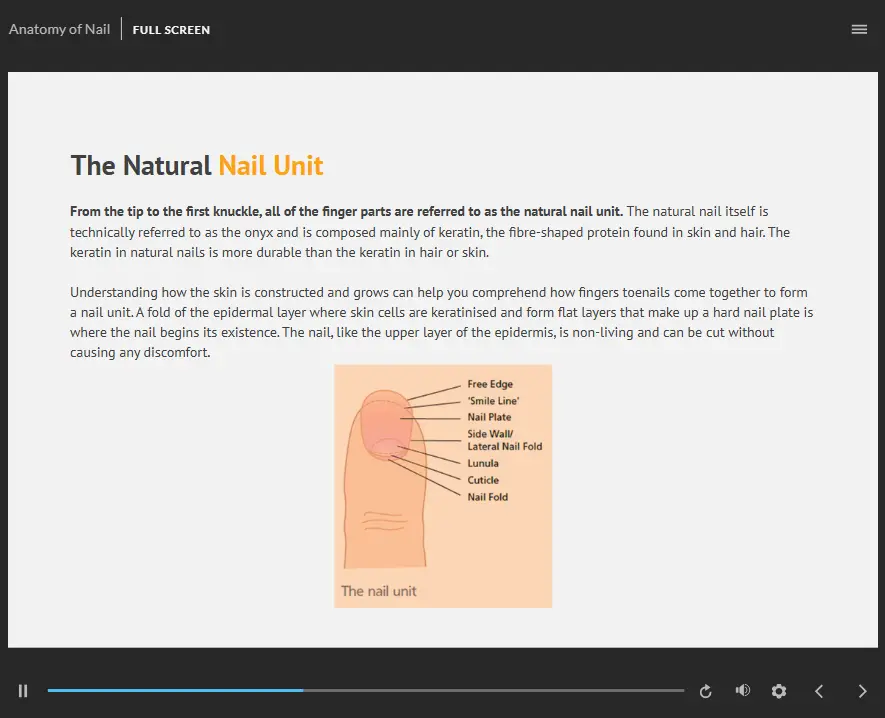Advance to the next slide arrow
Viewport: 885px width, 718px height.
862,691
